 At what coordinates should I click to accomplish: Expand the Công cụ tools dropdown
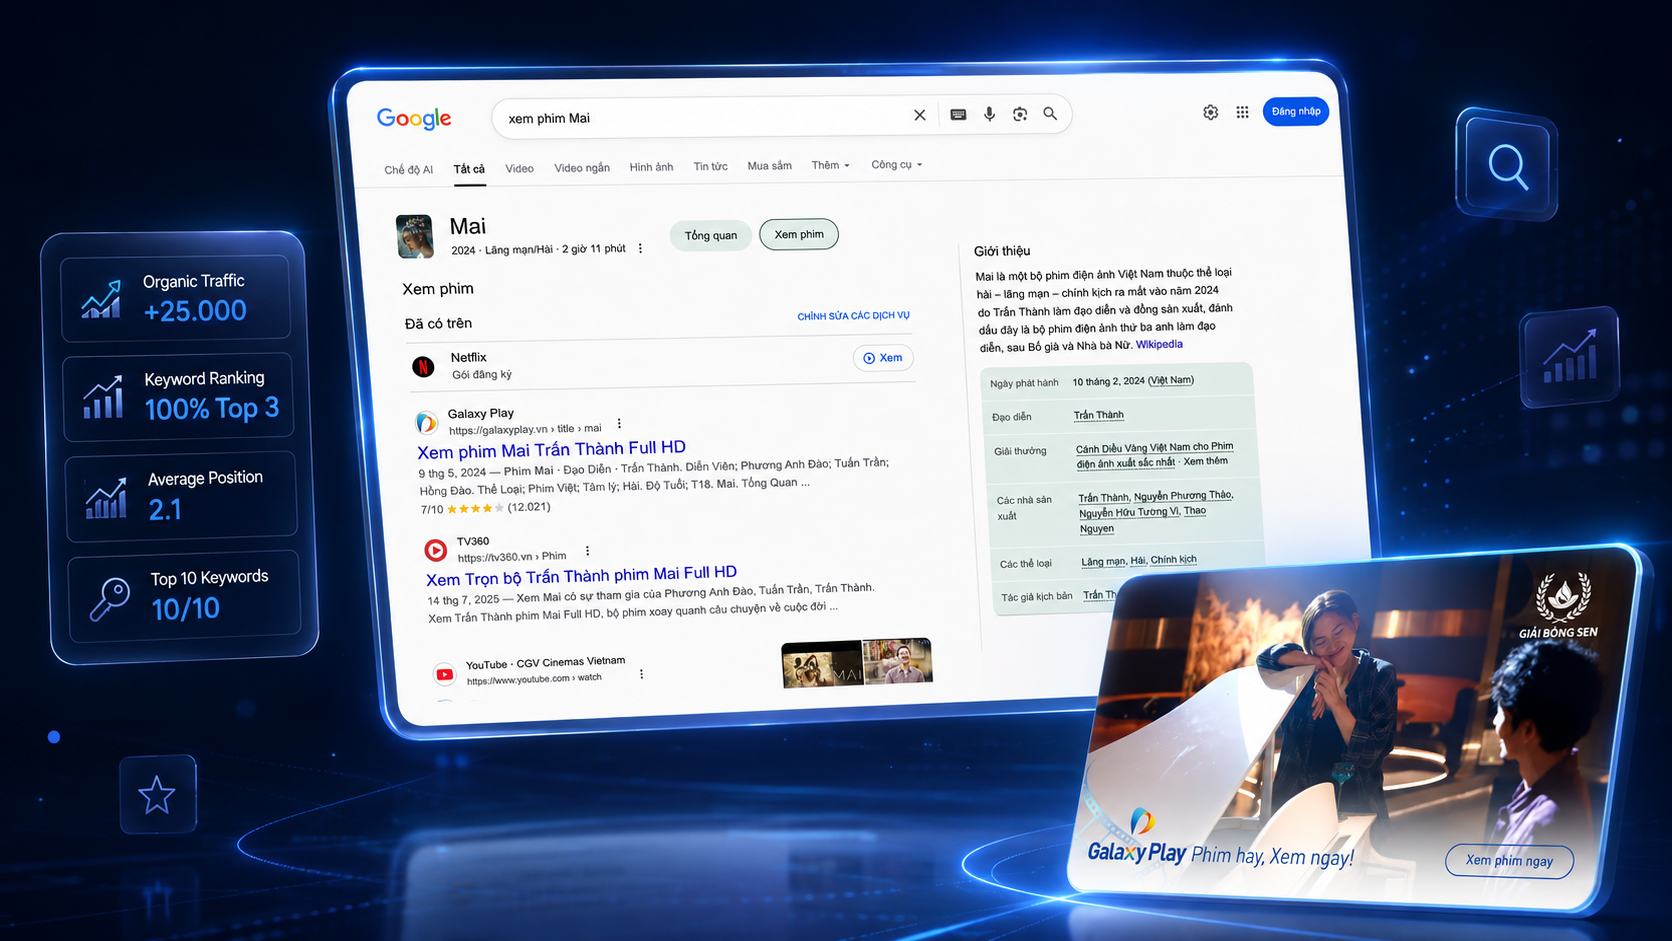point(896,164)
